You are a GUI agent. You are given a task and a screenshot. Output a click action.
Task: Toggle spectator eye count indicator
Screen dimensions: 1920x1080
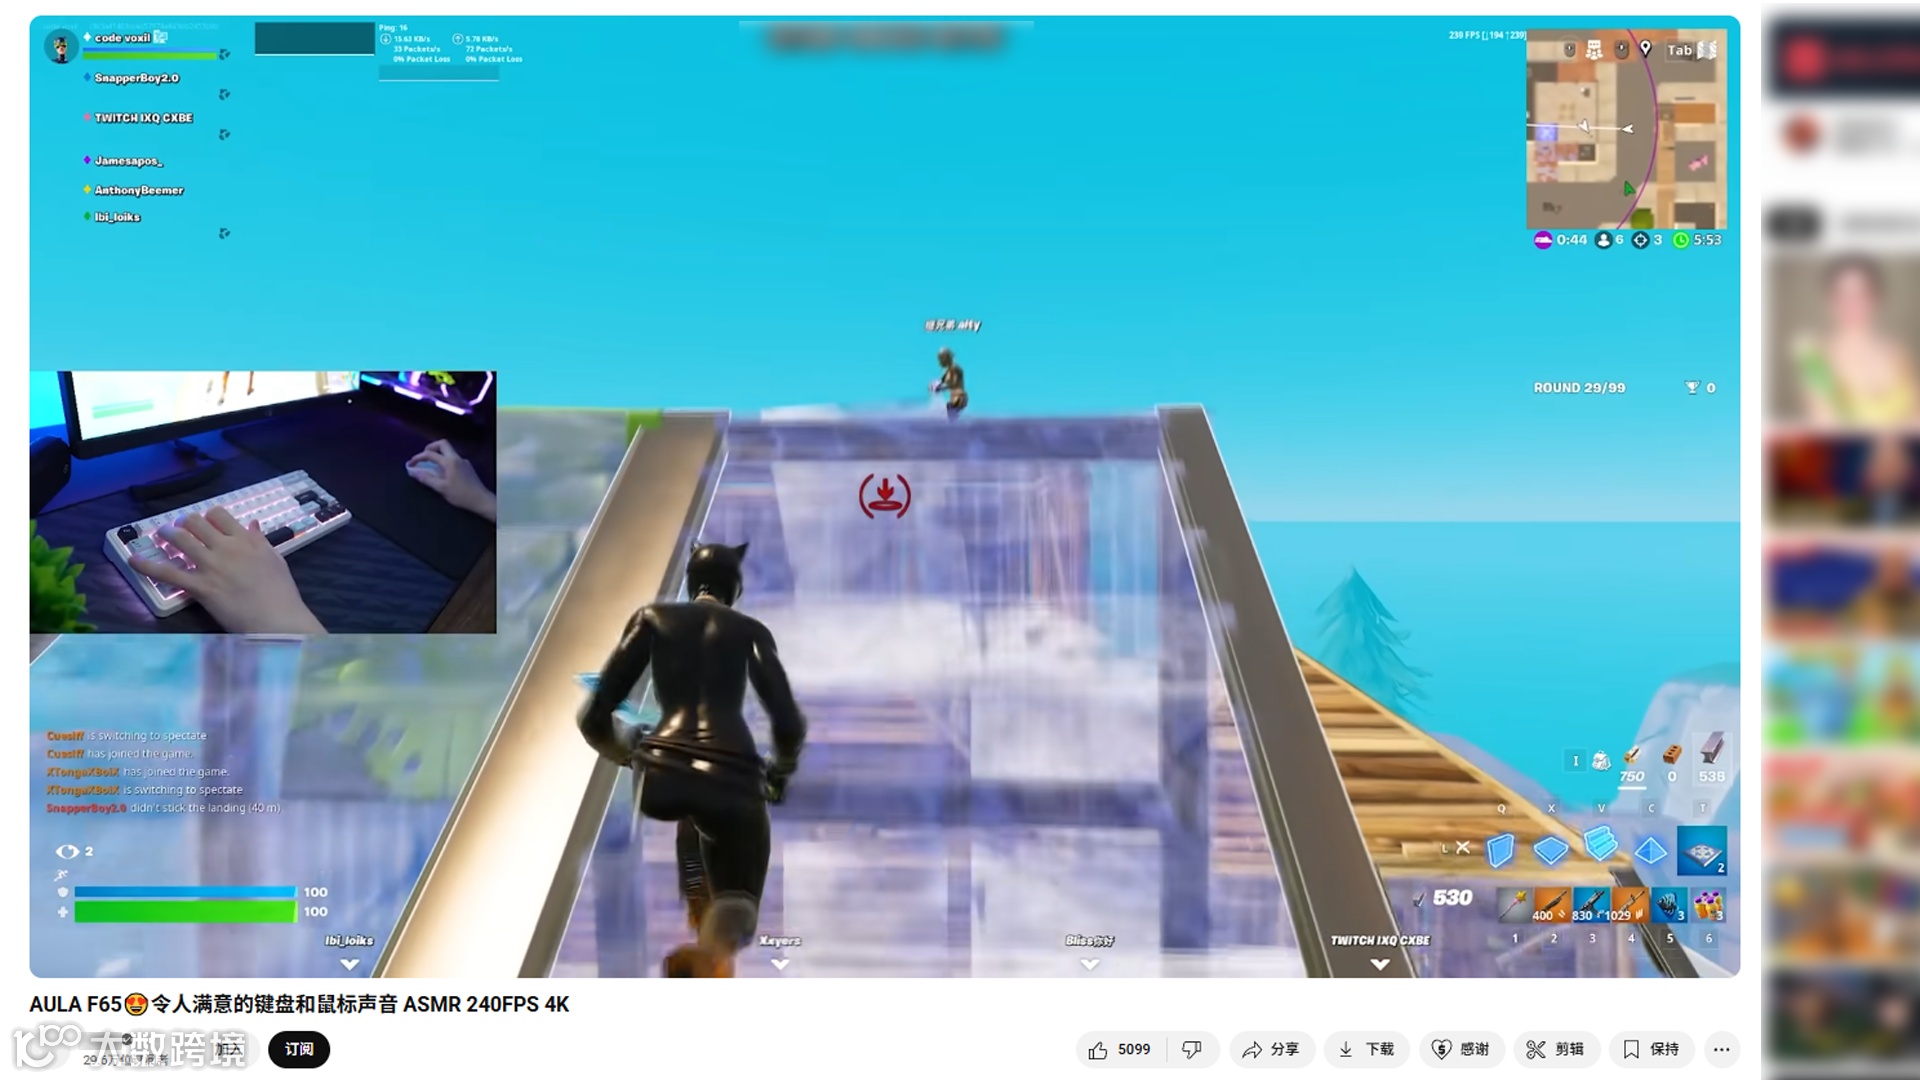pos(68,851)
